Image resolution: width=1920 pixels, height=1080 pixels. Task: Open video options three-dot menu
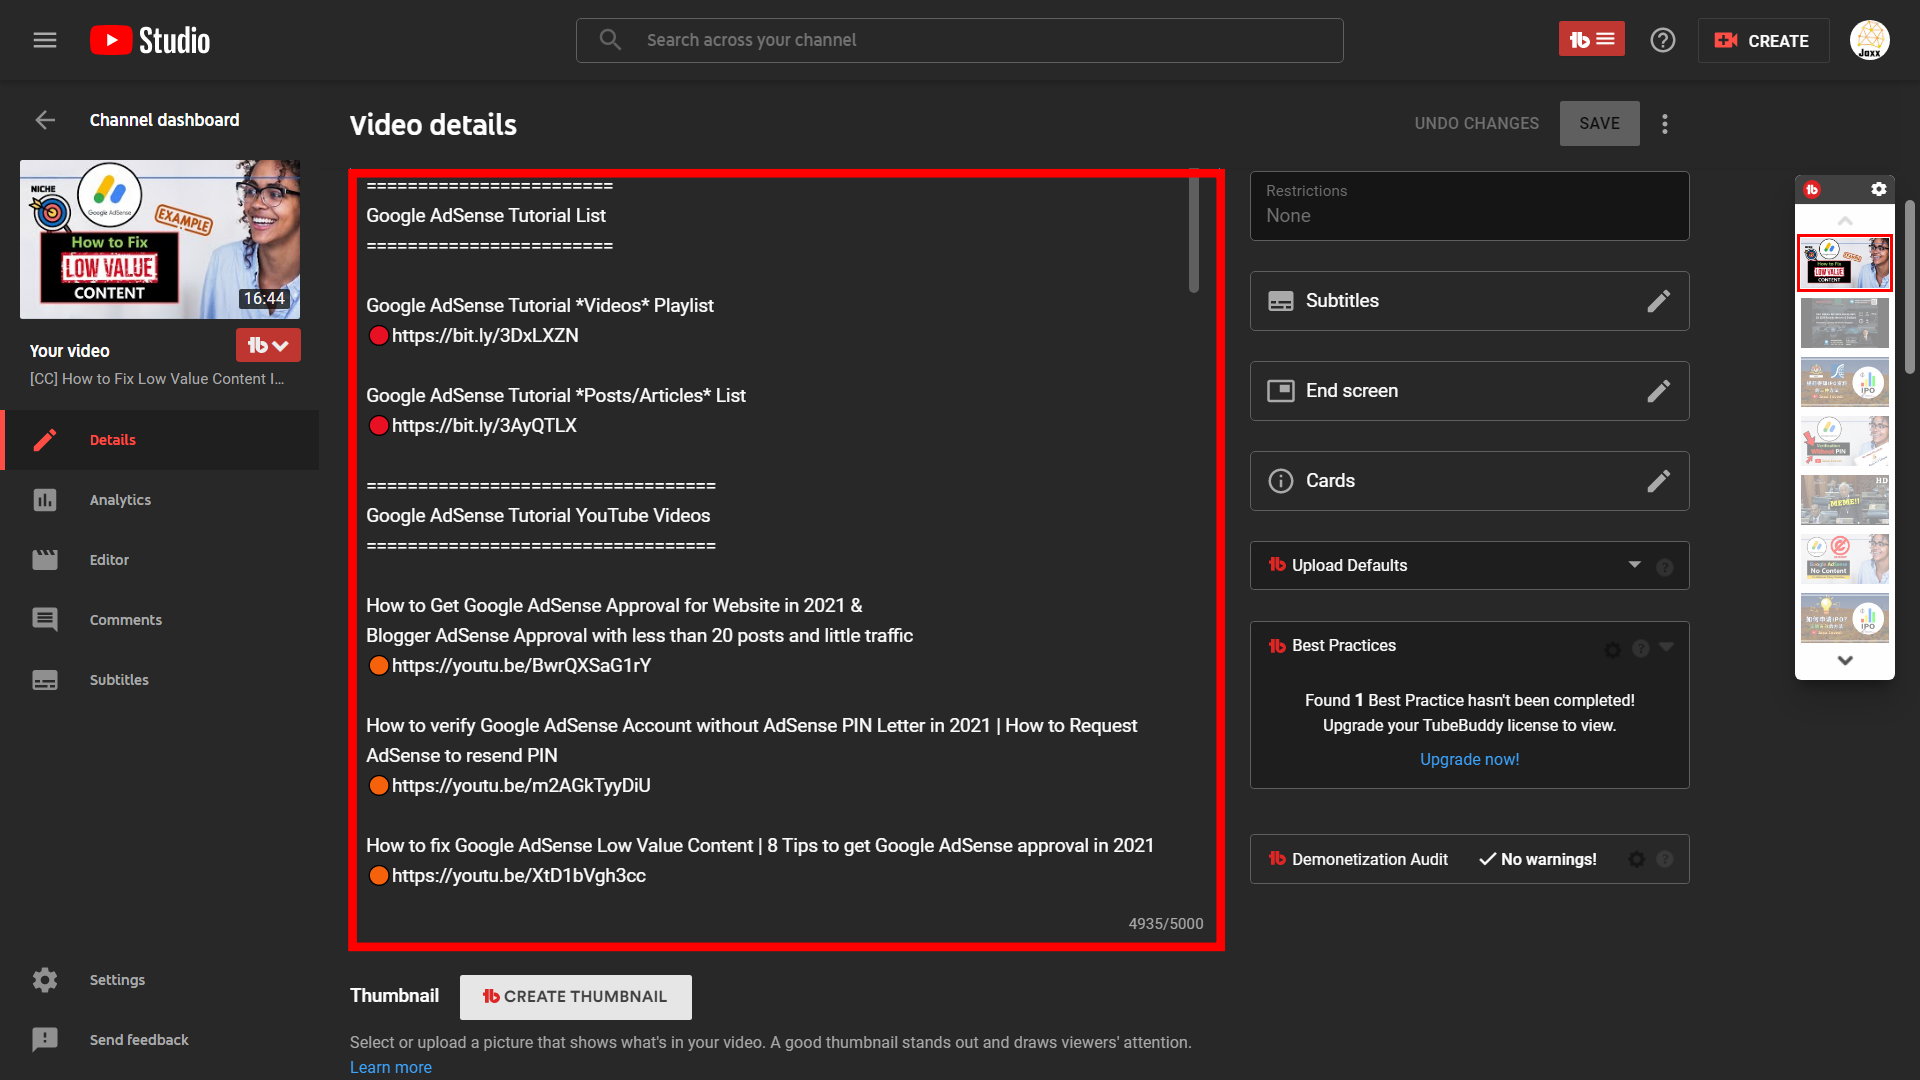click(1665, 124)
